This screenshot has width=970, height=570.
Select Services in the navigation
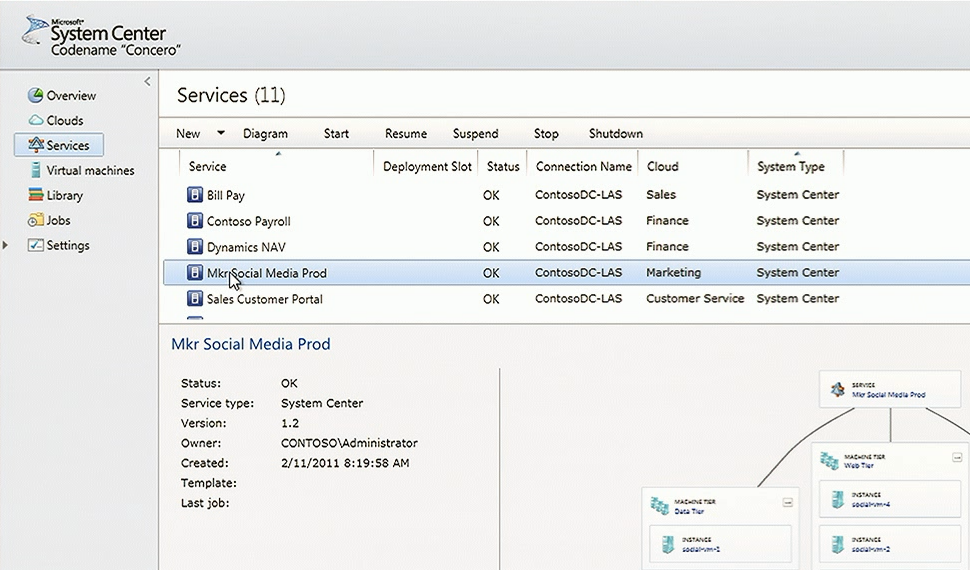click(x=68, y=145)
